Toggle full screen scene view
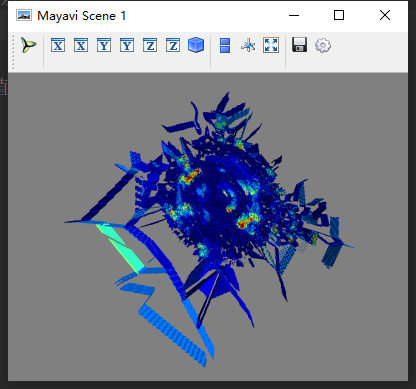Image resolution: width=416 pixels, height=389 pixels. [x=271, y=45]
